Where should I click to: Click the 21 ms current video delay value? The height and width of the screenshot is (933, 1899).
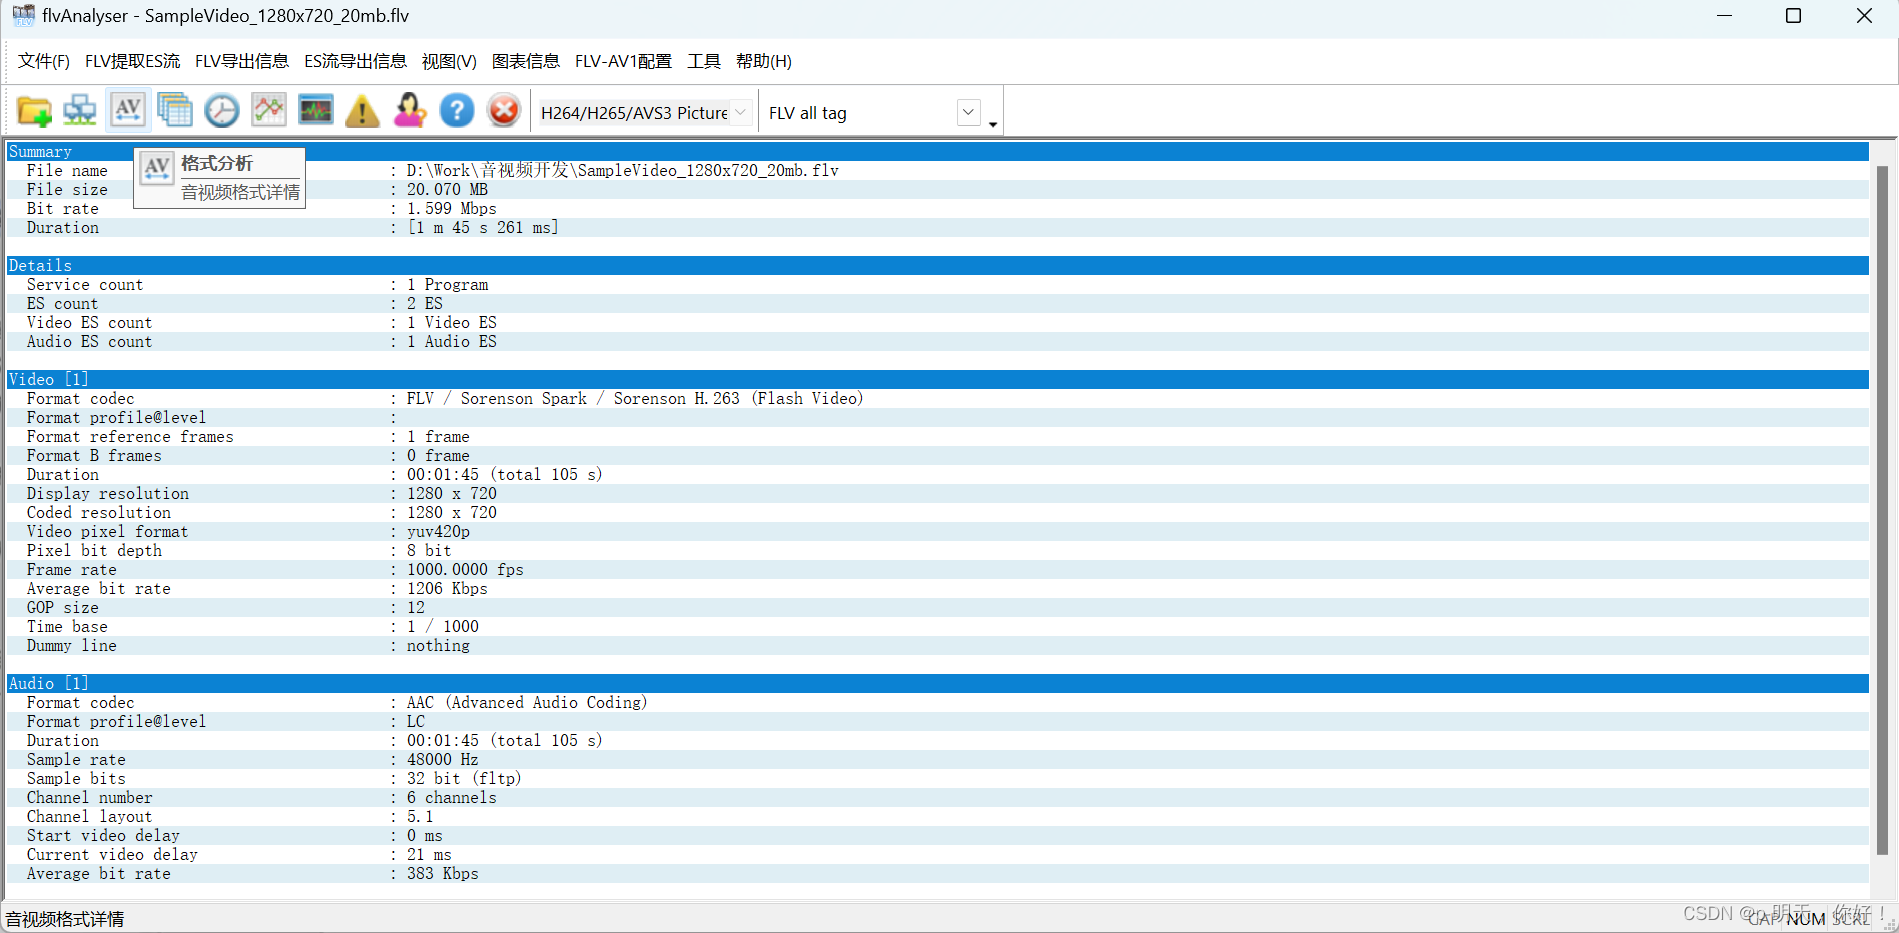tap(429, 854)
